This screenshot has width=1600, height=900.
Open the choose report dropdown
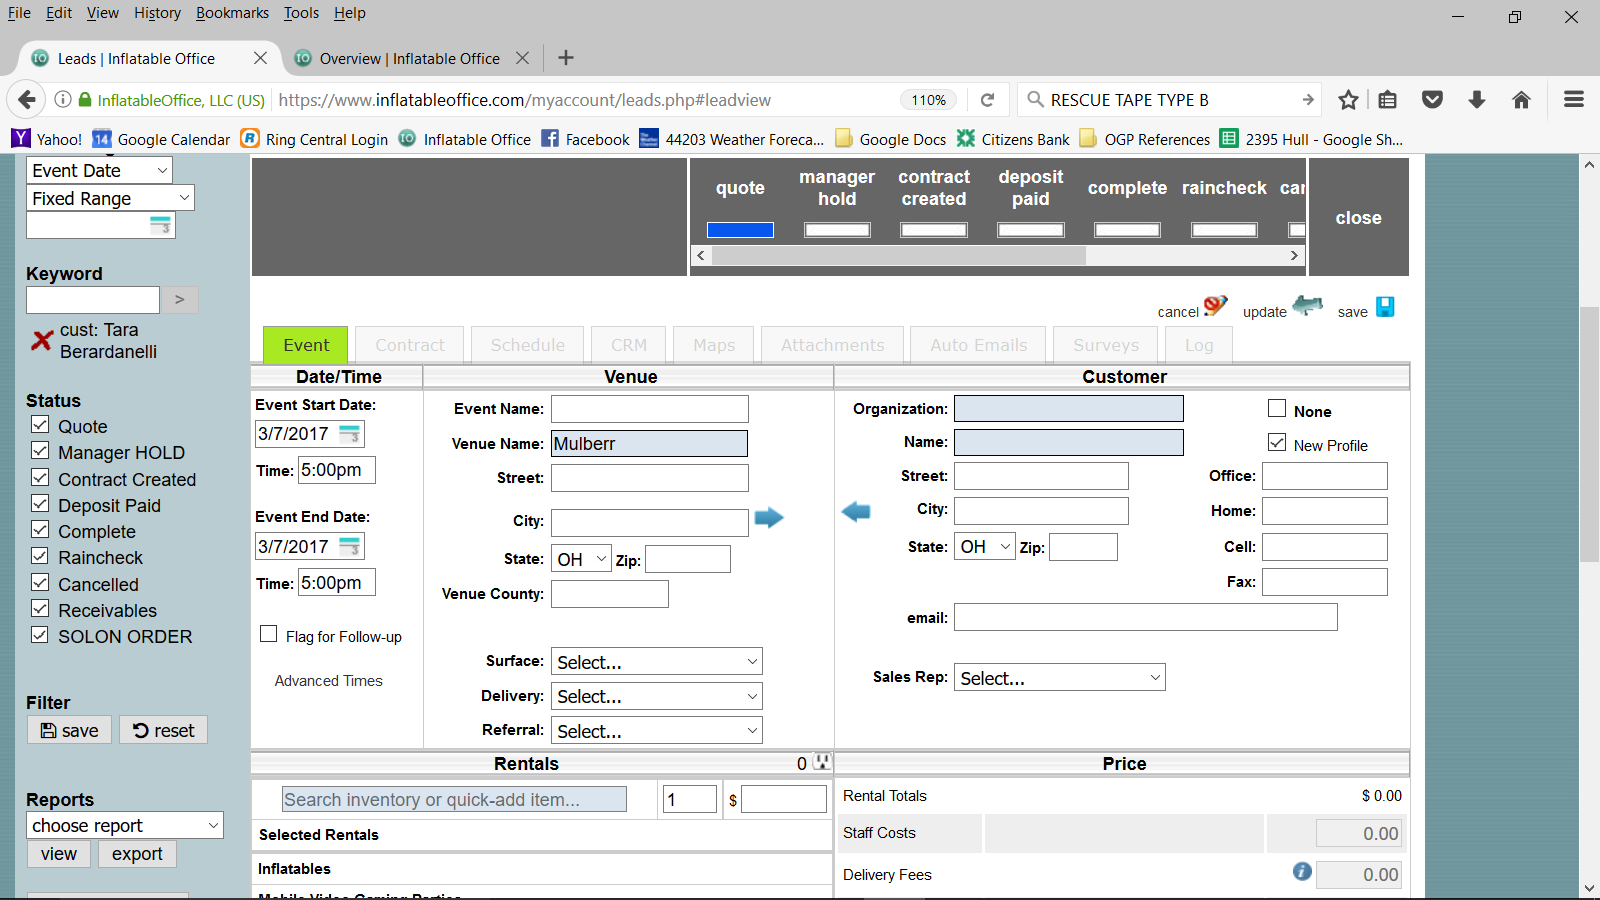click(125, 826)
